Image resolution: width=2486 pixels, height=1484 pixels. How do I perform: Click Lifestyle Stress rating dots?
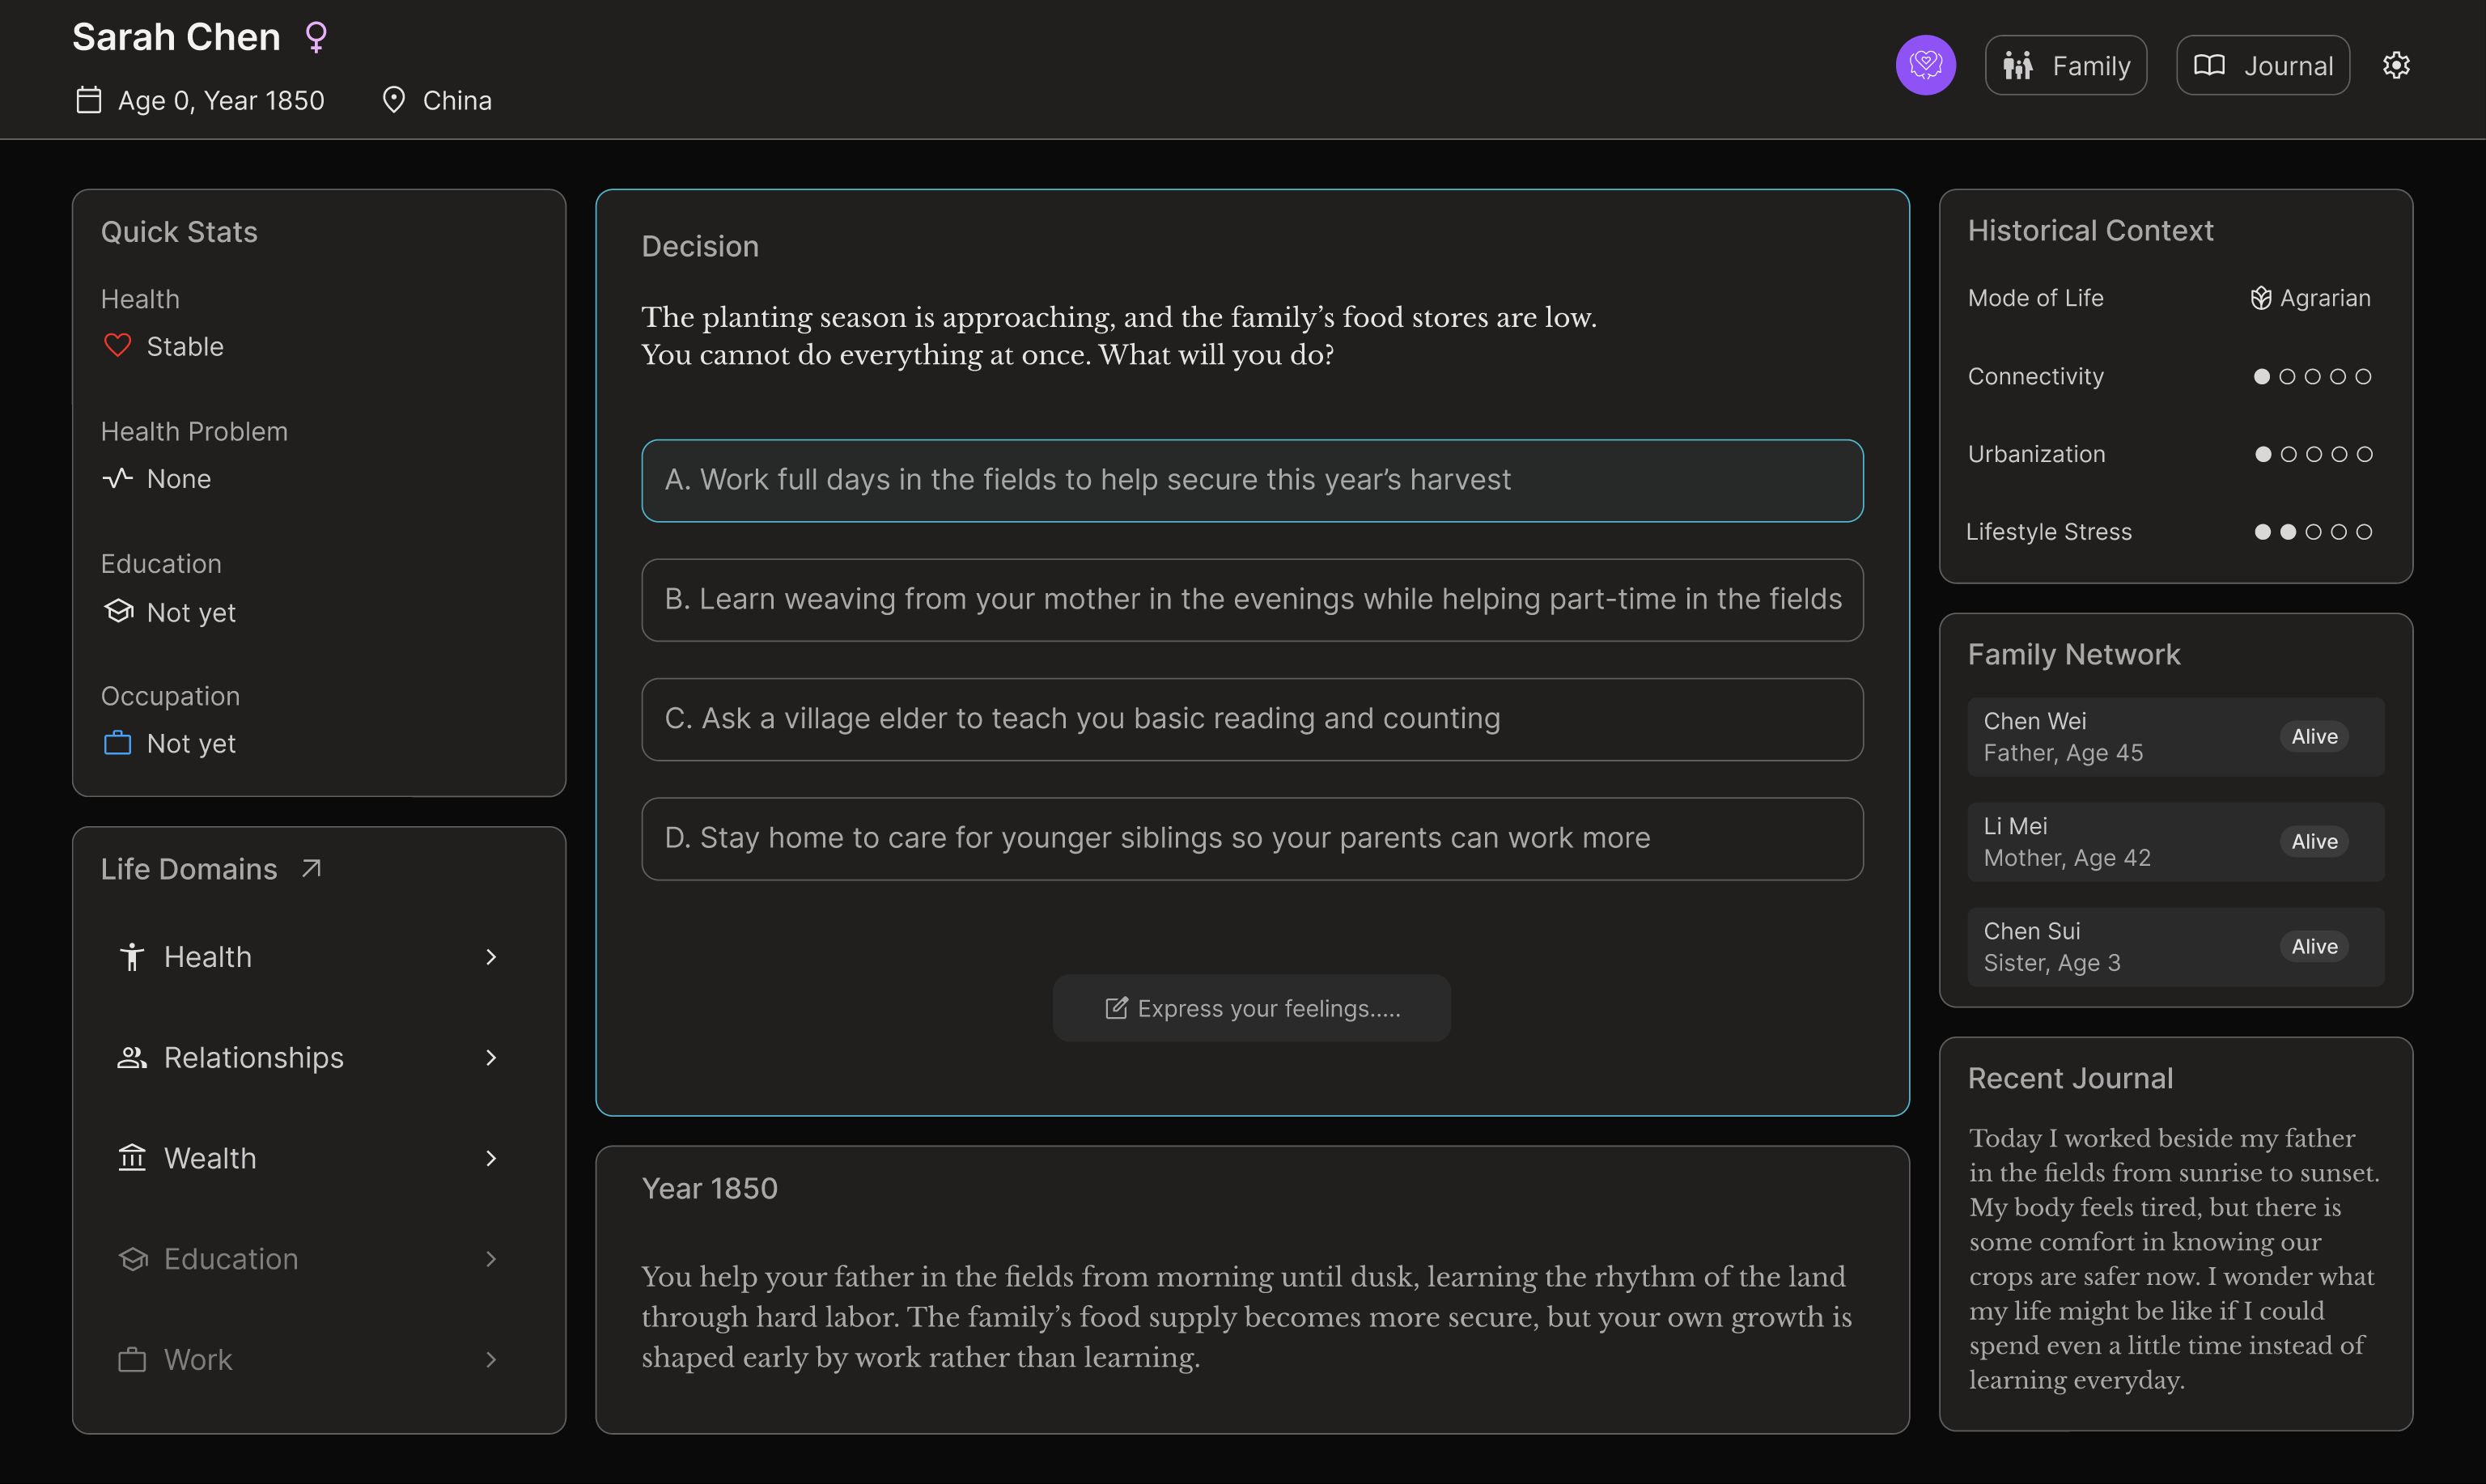[2312, 532]
